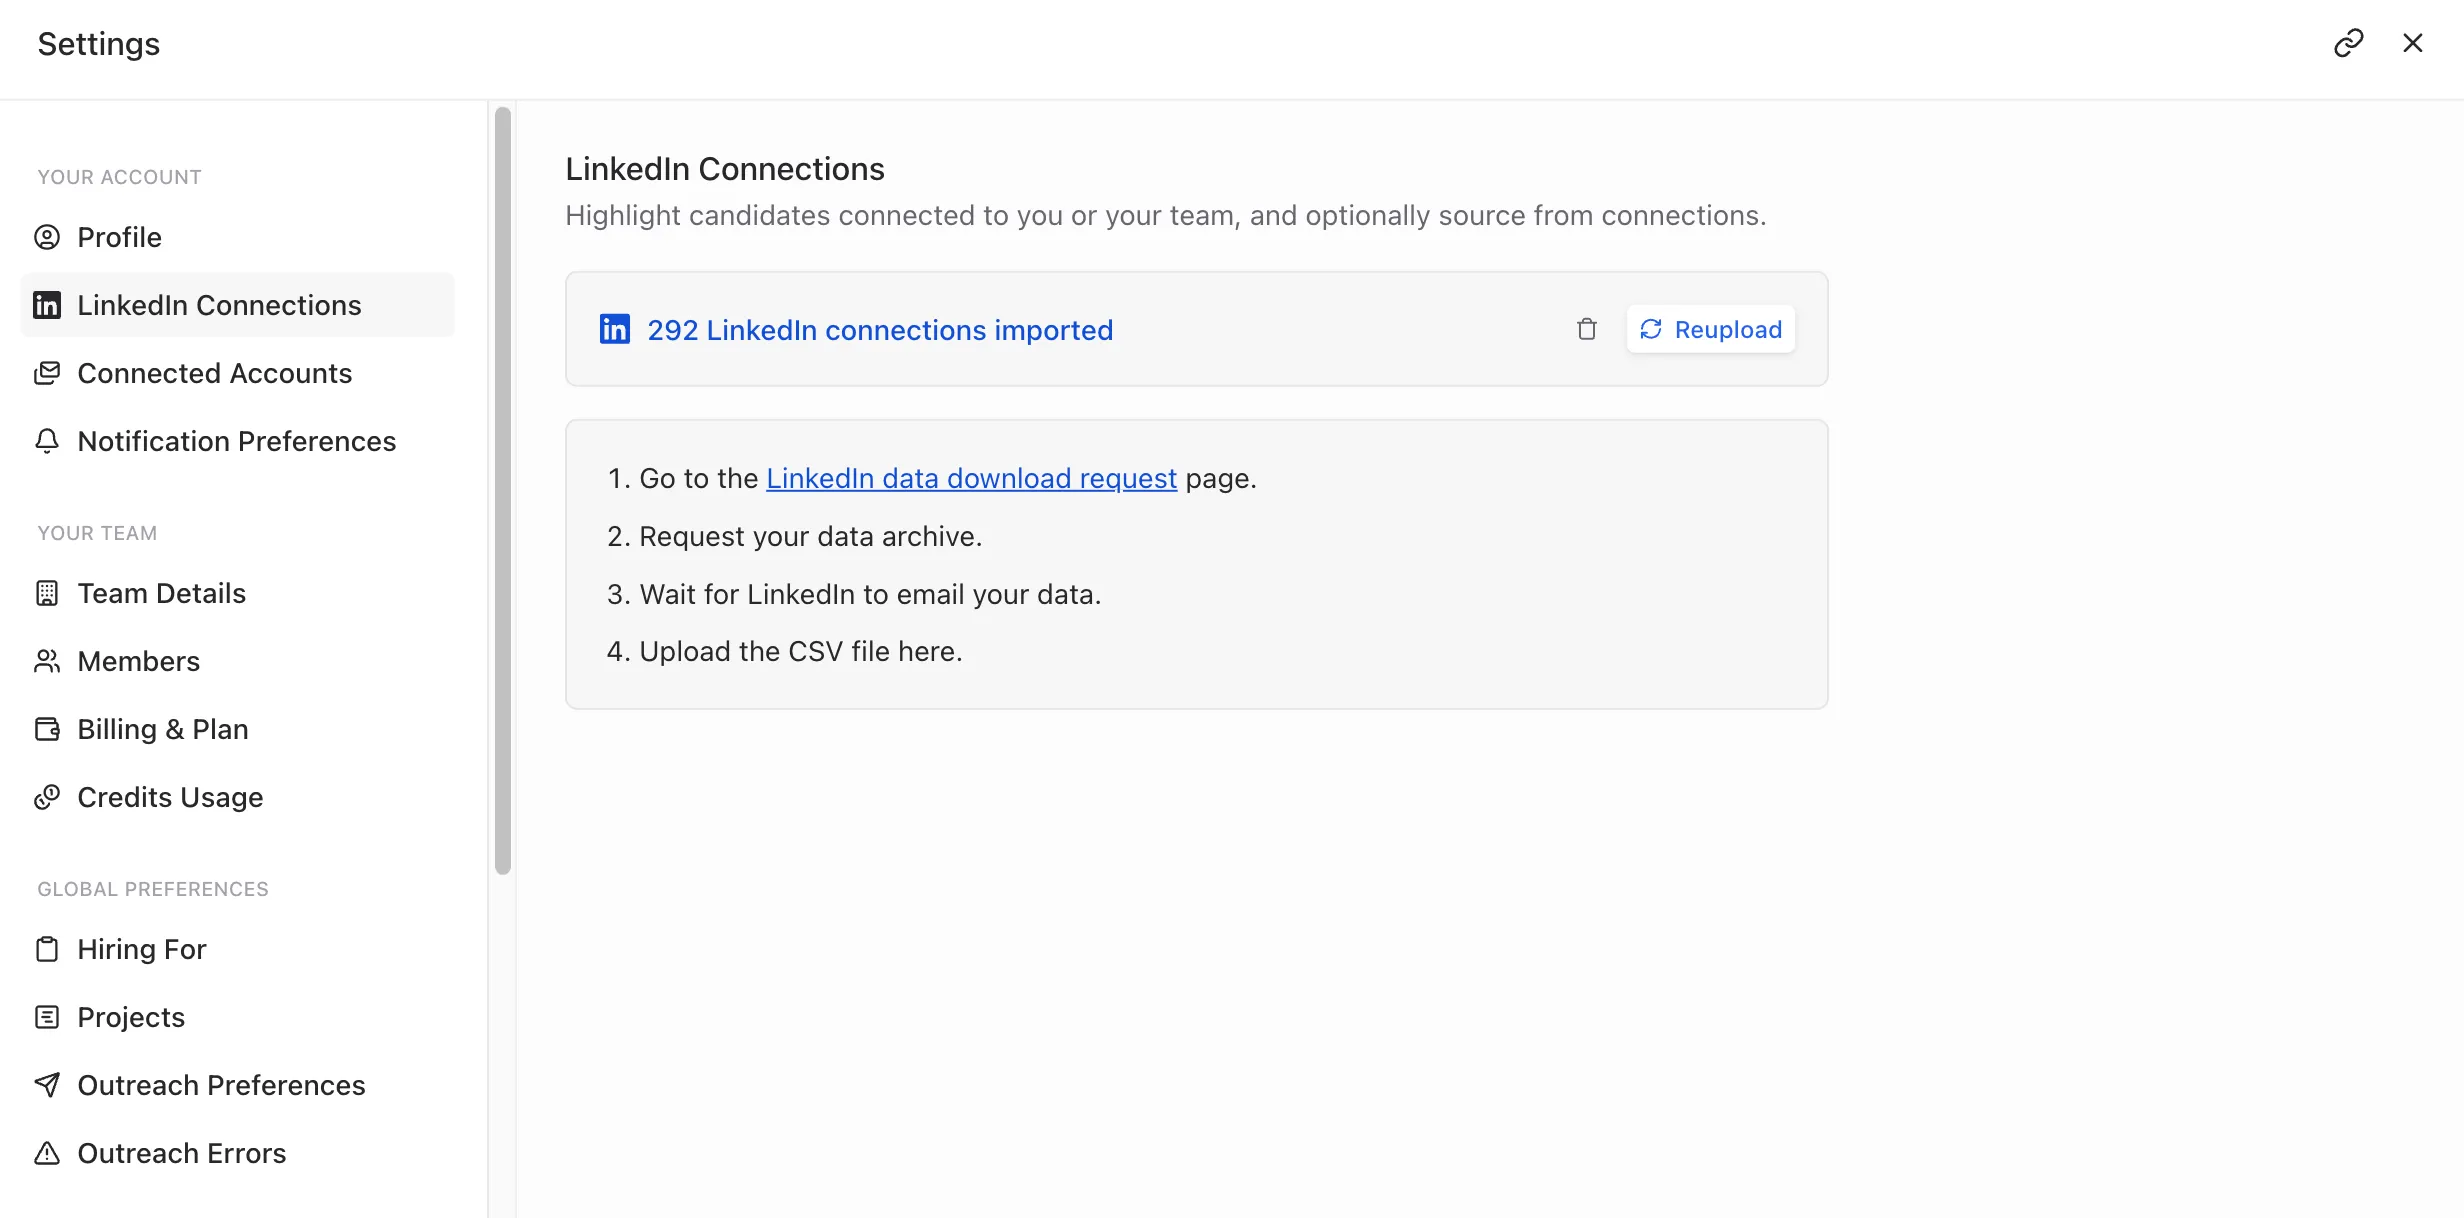Image resolution: width=2464 pixels, height=1218 pixels.
Task: Show the Members page
Action: [237, 661]
